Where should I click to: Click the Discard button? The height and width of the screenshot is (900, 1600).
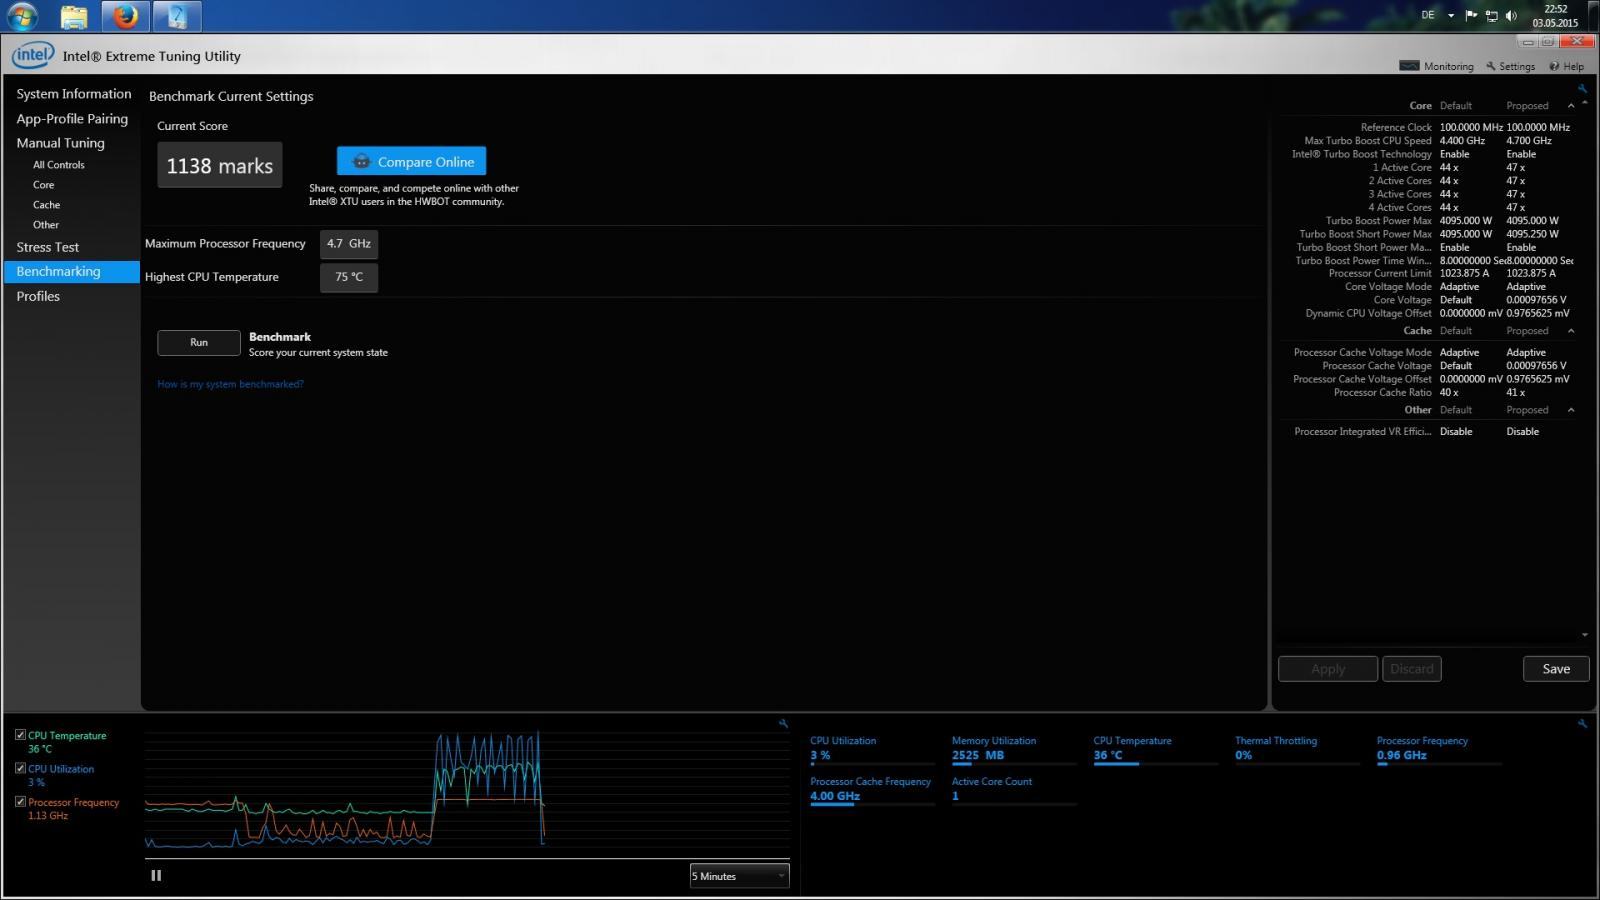(1412, 669)
